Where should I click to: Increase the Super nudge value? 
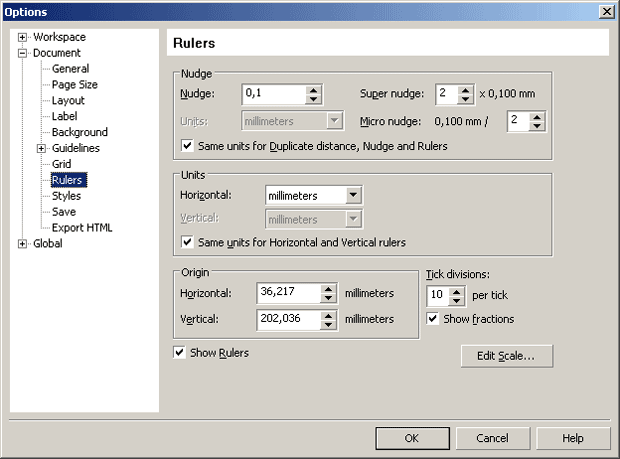[x=465, y=90]
